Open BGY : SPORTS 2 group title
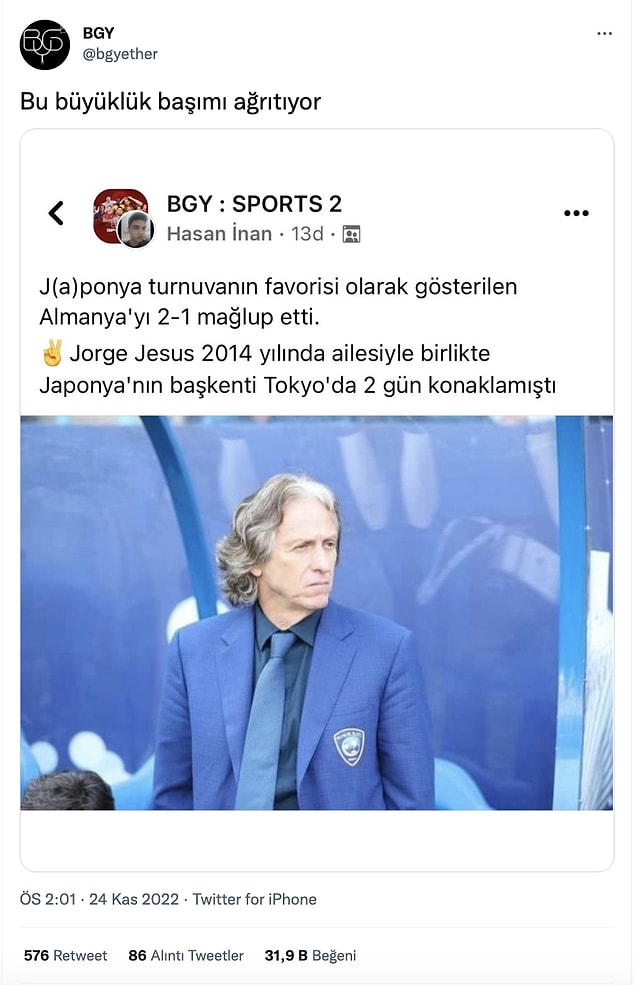The width and height of the screenshot is (635, 985). [254, 204]
